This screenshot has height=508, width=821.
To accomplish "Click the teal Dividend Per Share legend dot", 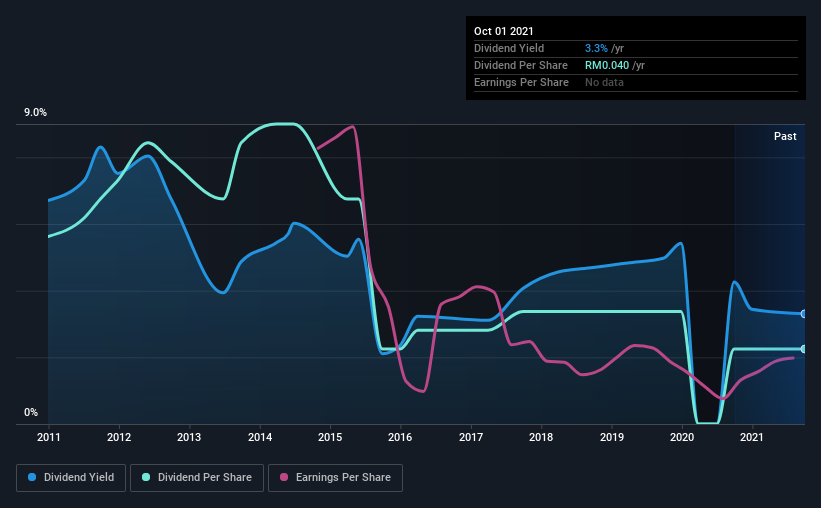I will tap(146, 477).
